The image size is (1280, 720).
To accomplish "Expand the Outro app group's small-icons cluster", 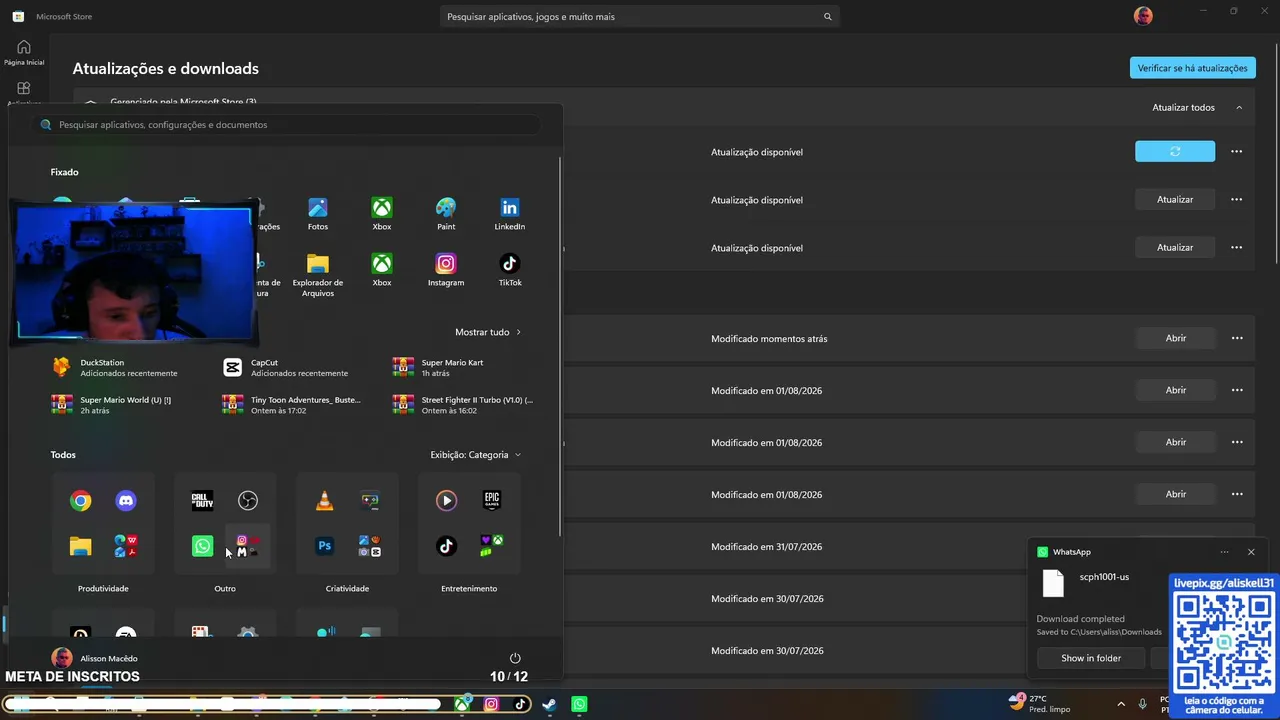I will click(248, 546).
